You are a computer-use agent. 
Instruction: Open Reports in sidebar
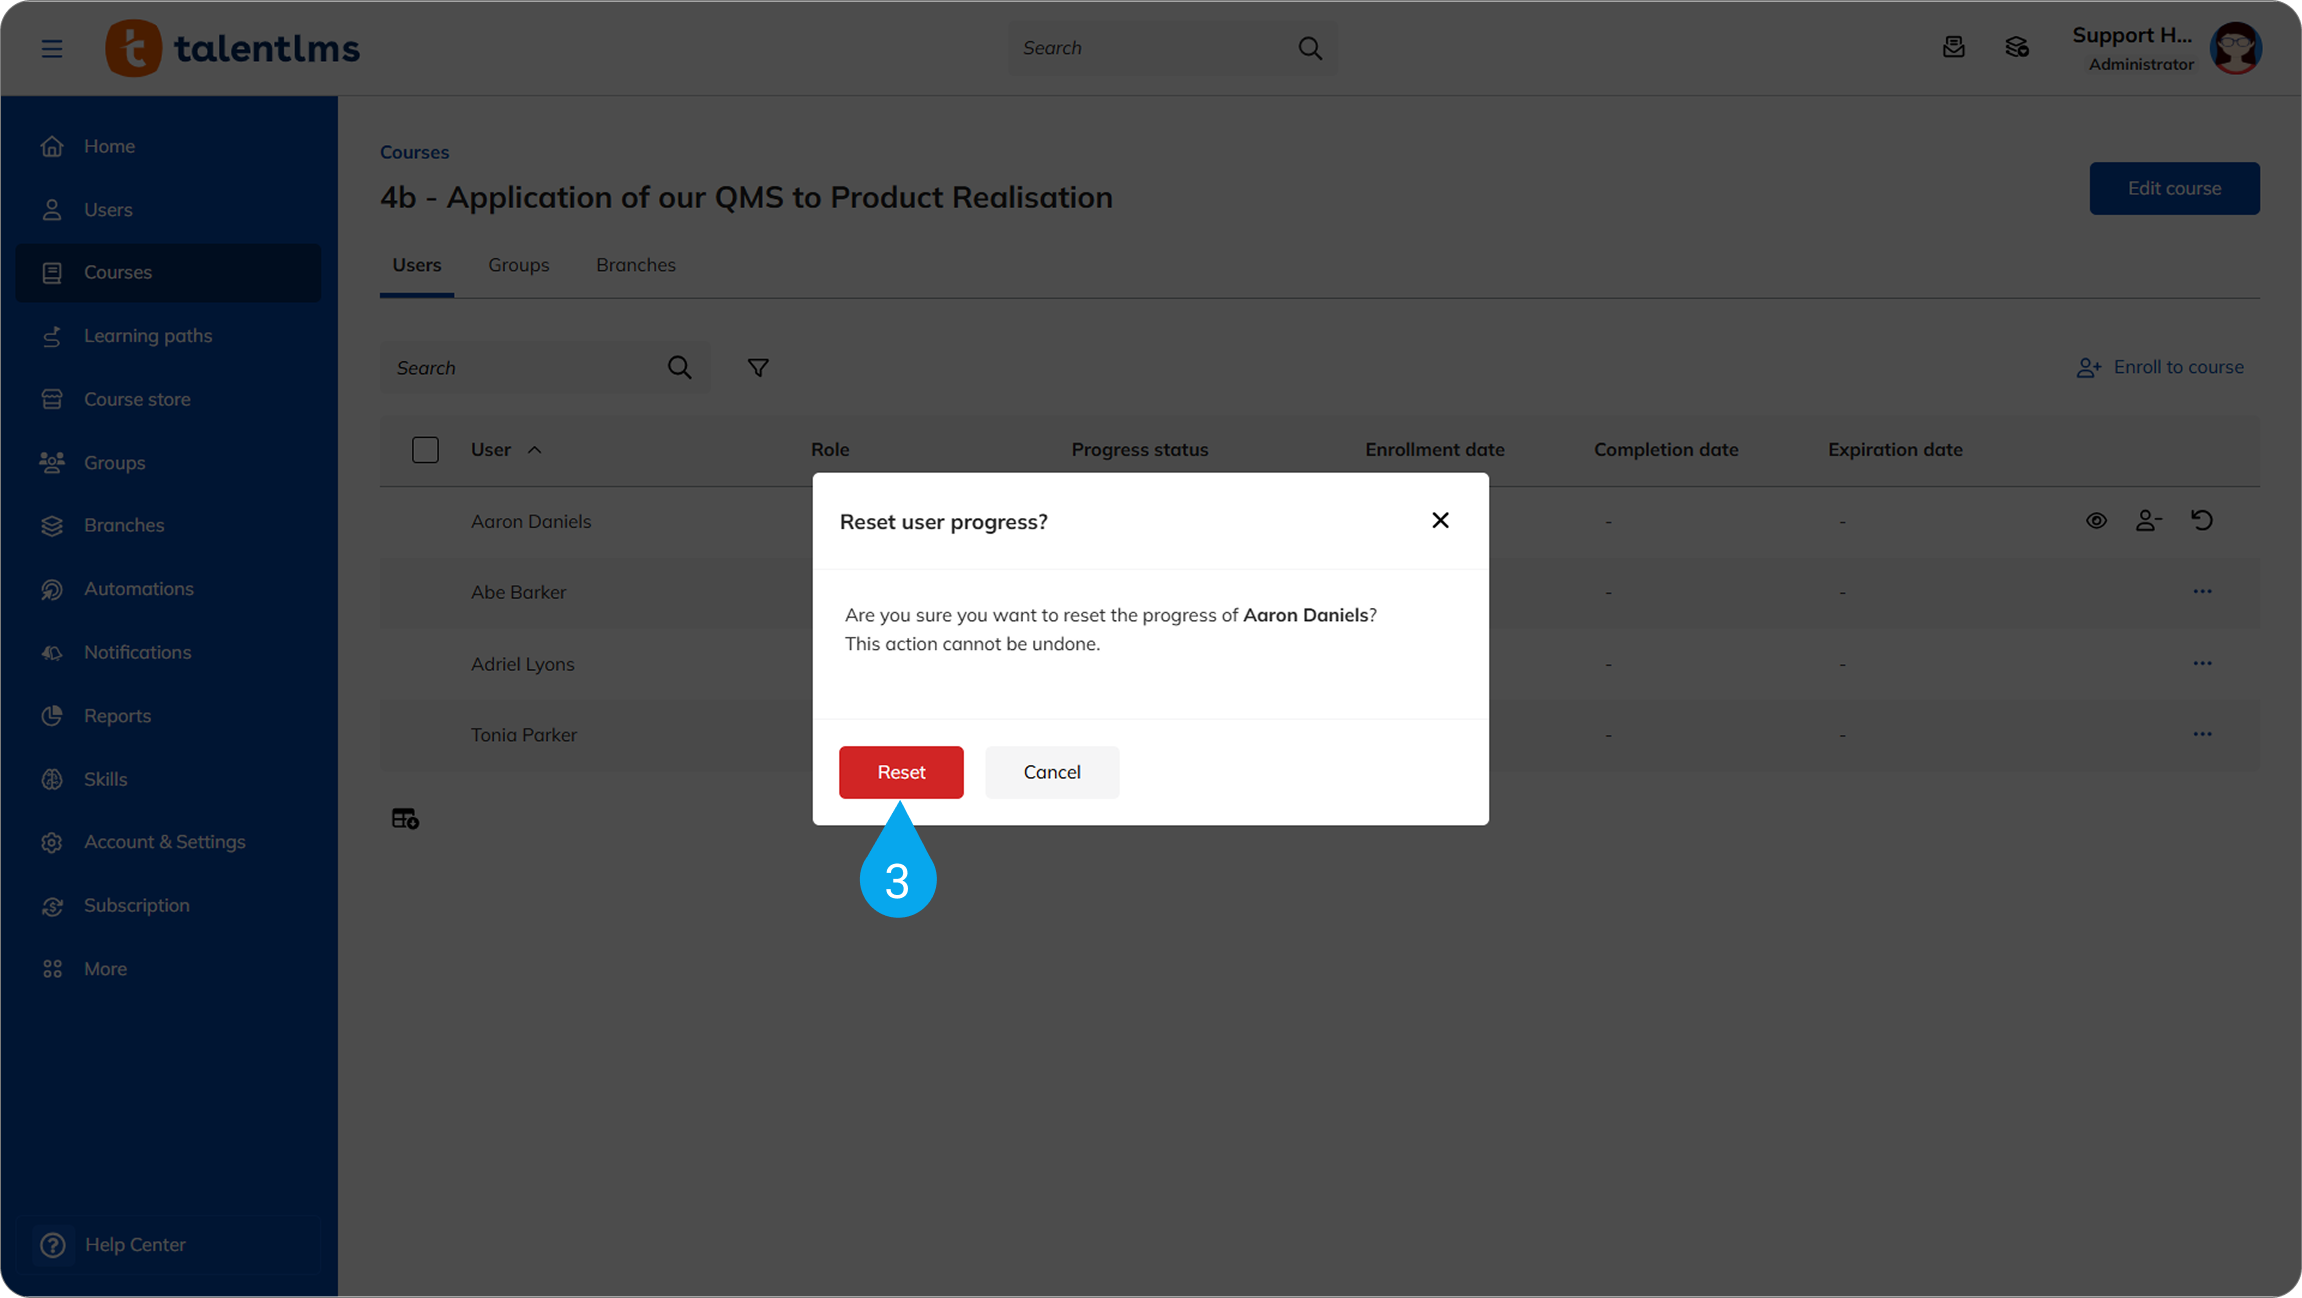point(117,715)
